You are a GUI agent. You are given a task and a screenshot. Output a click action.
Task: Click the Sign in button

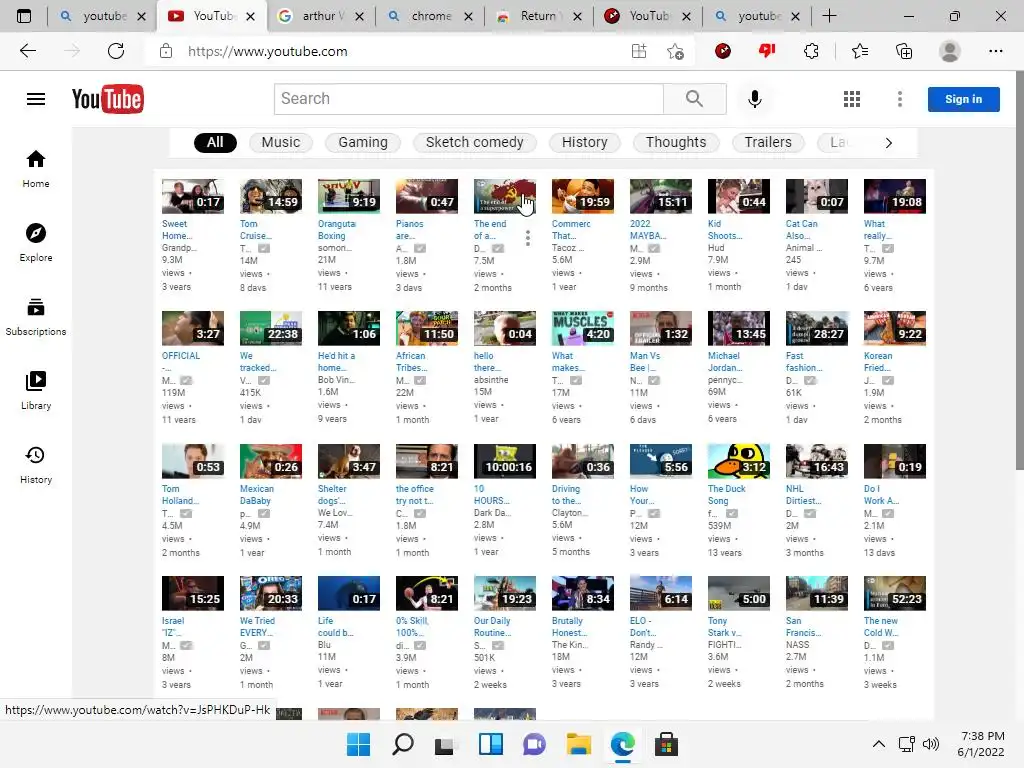click(x=963, y=99)
